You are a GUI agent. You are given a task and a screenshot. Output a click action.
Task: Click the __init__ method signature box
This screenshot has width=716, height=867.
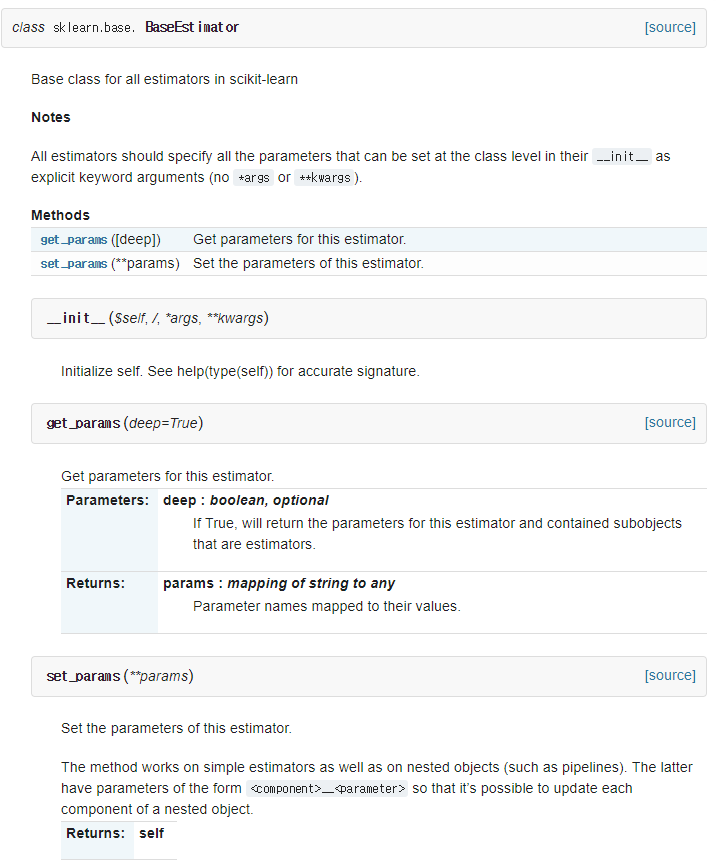click(369, 318)
